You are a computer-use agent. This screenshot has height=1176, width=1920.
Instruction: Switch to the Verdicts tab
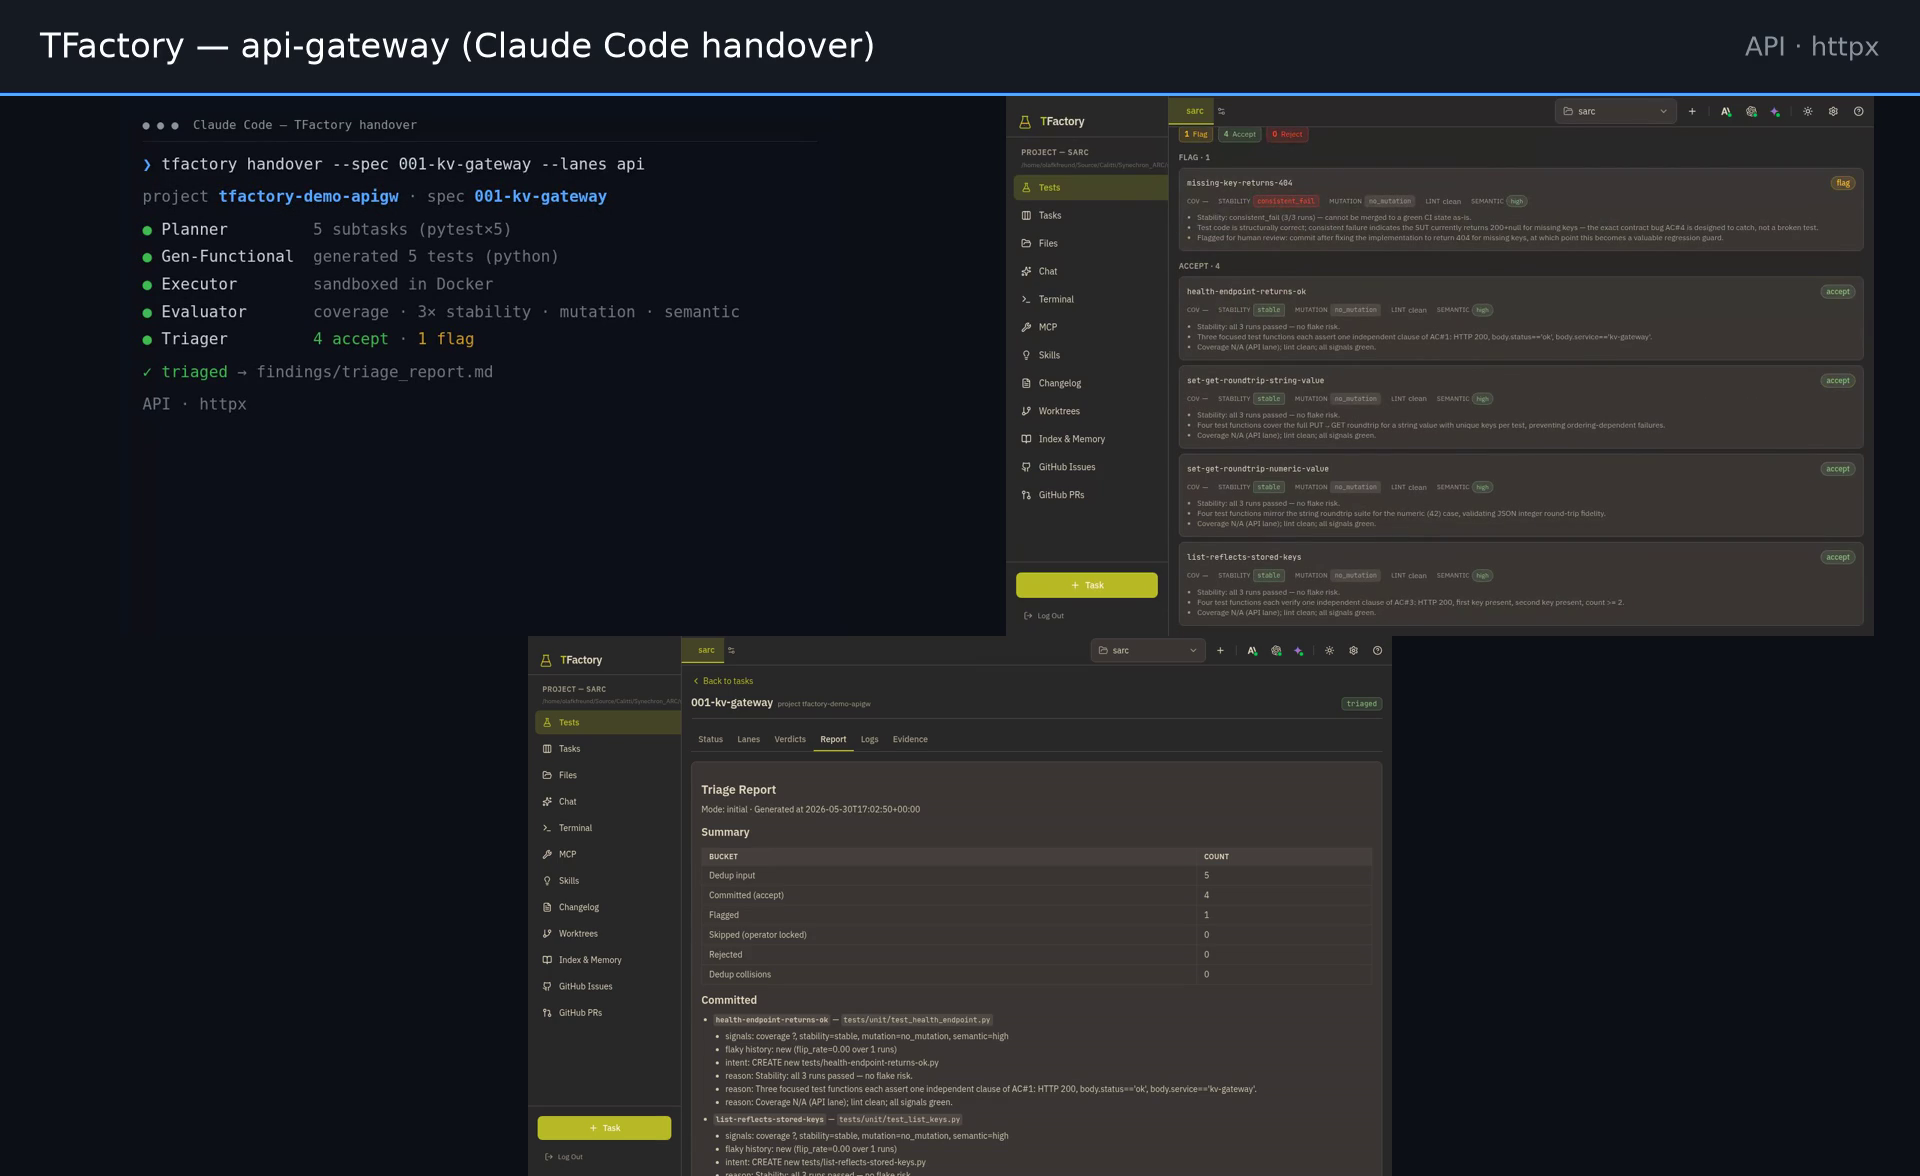[790, 740]
